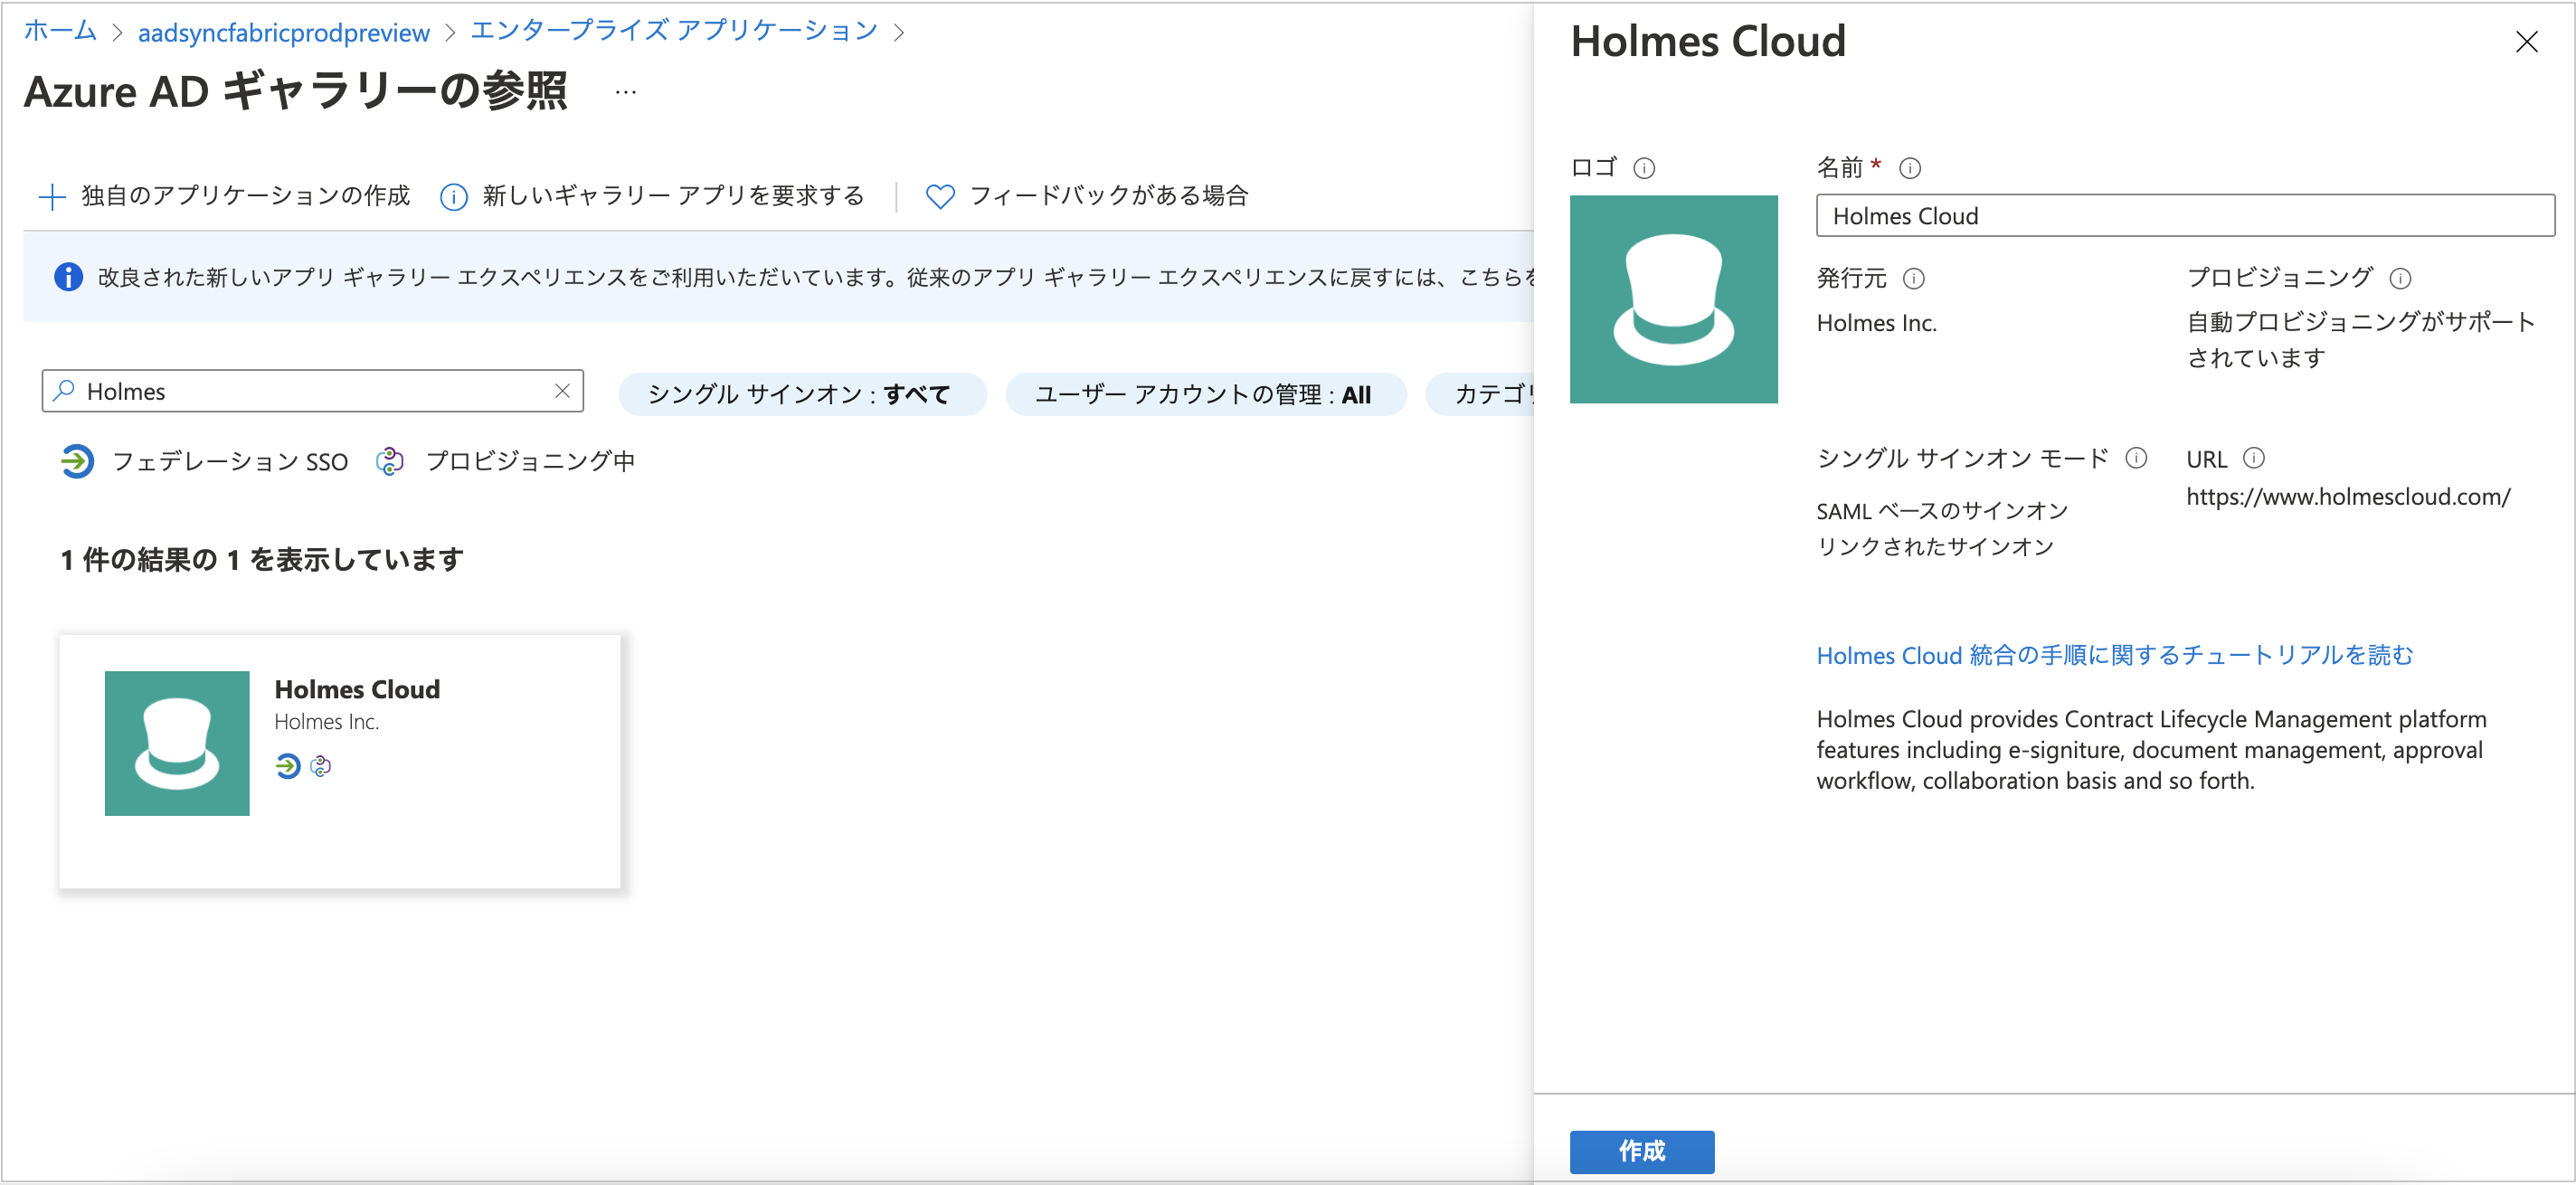Click the Holmes Inc. publisher value in panel
The width and height of the screenshot is (2576, 1185).
point(1876,323)
